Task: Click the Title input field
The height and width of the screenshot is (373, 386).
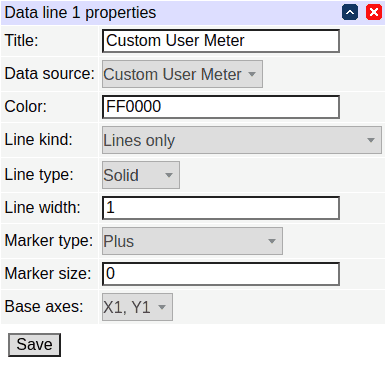Action: (x=221, y=41)
